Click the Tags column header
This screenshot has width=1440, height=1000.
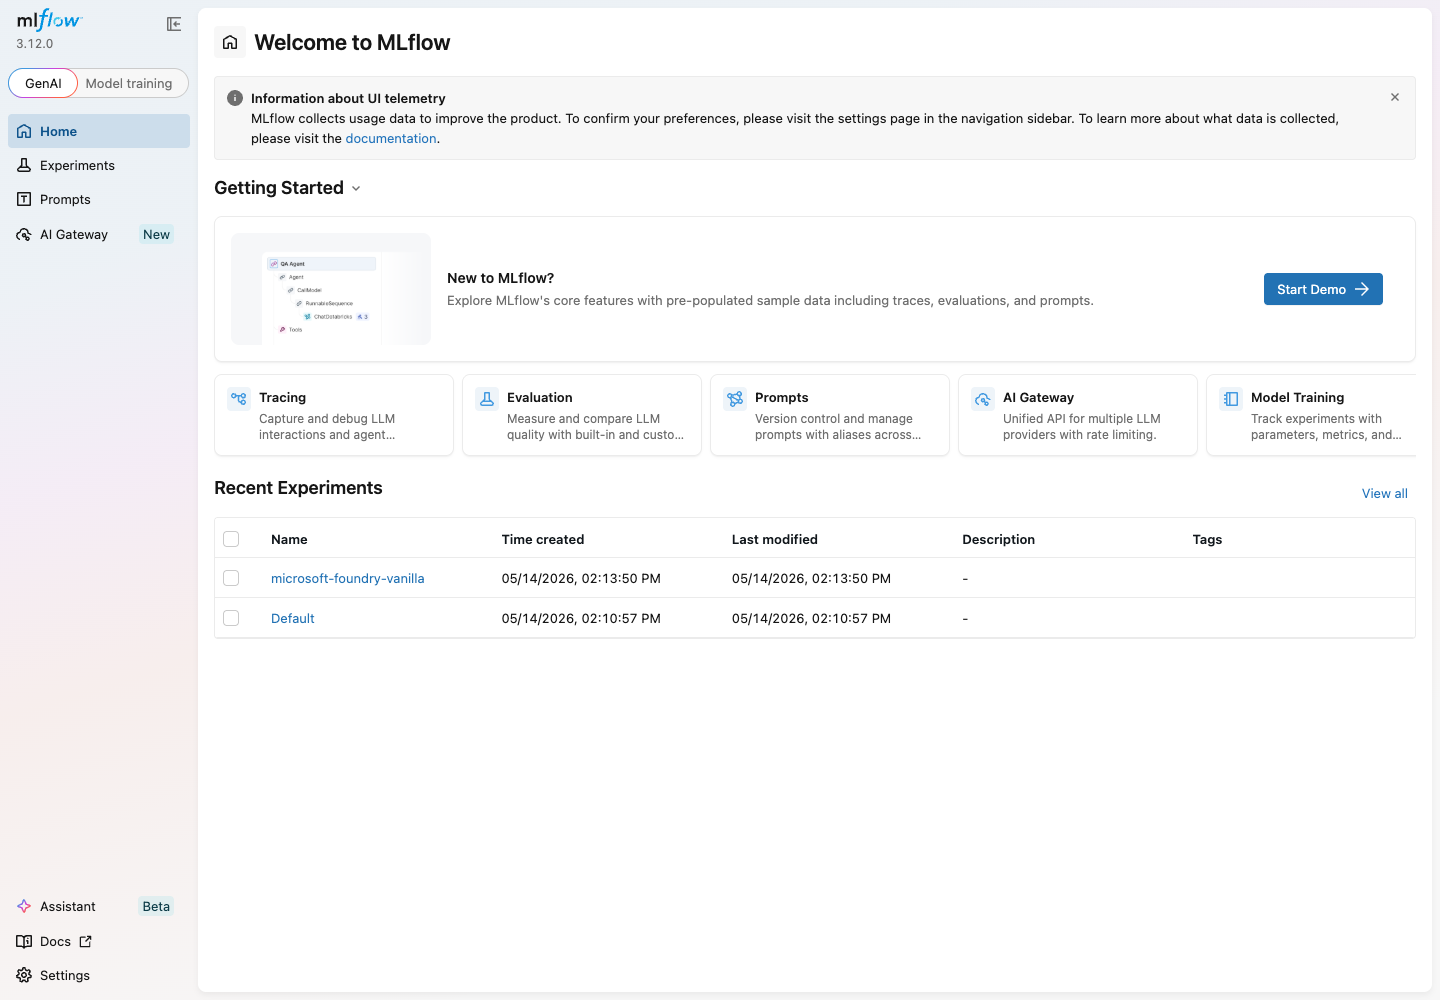tap(1207, 539)
